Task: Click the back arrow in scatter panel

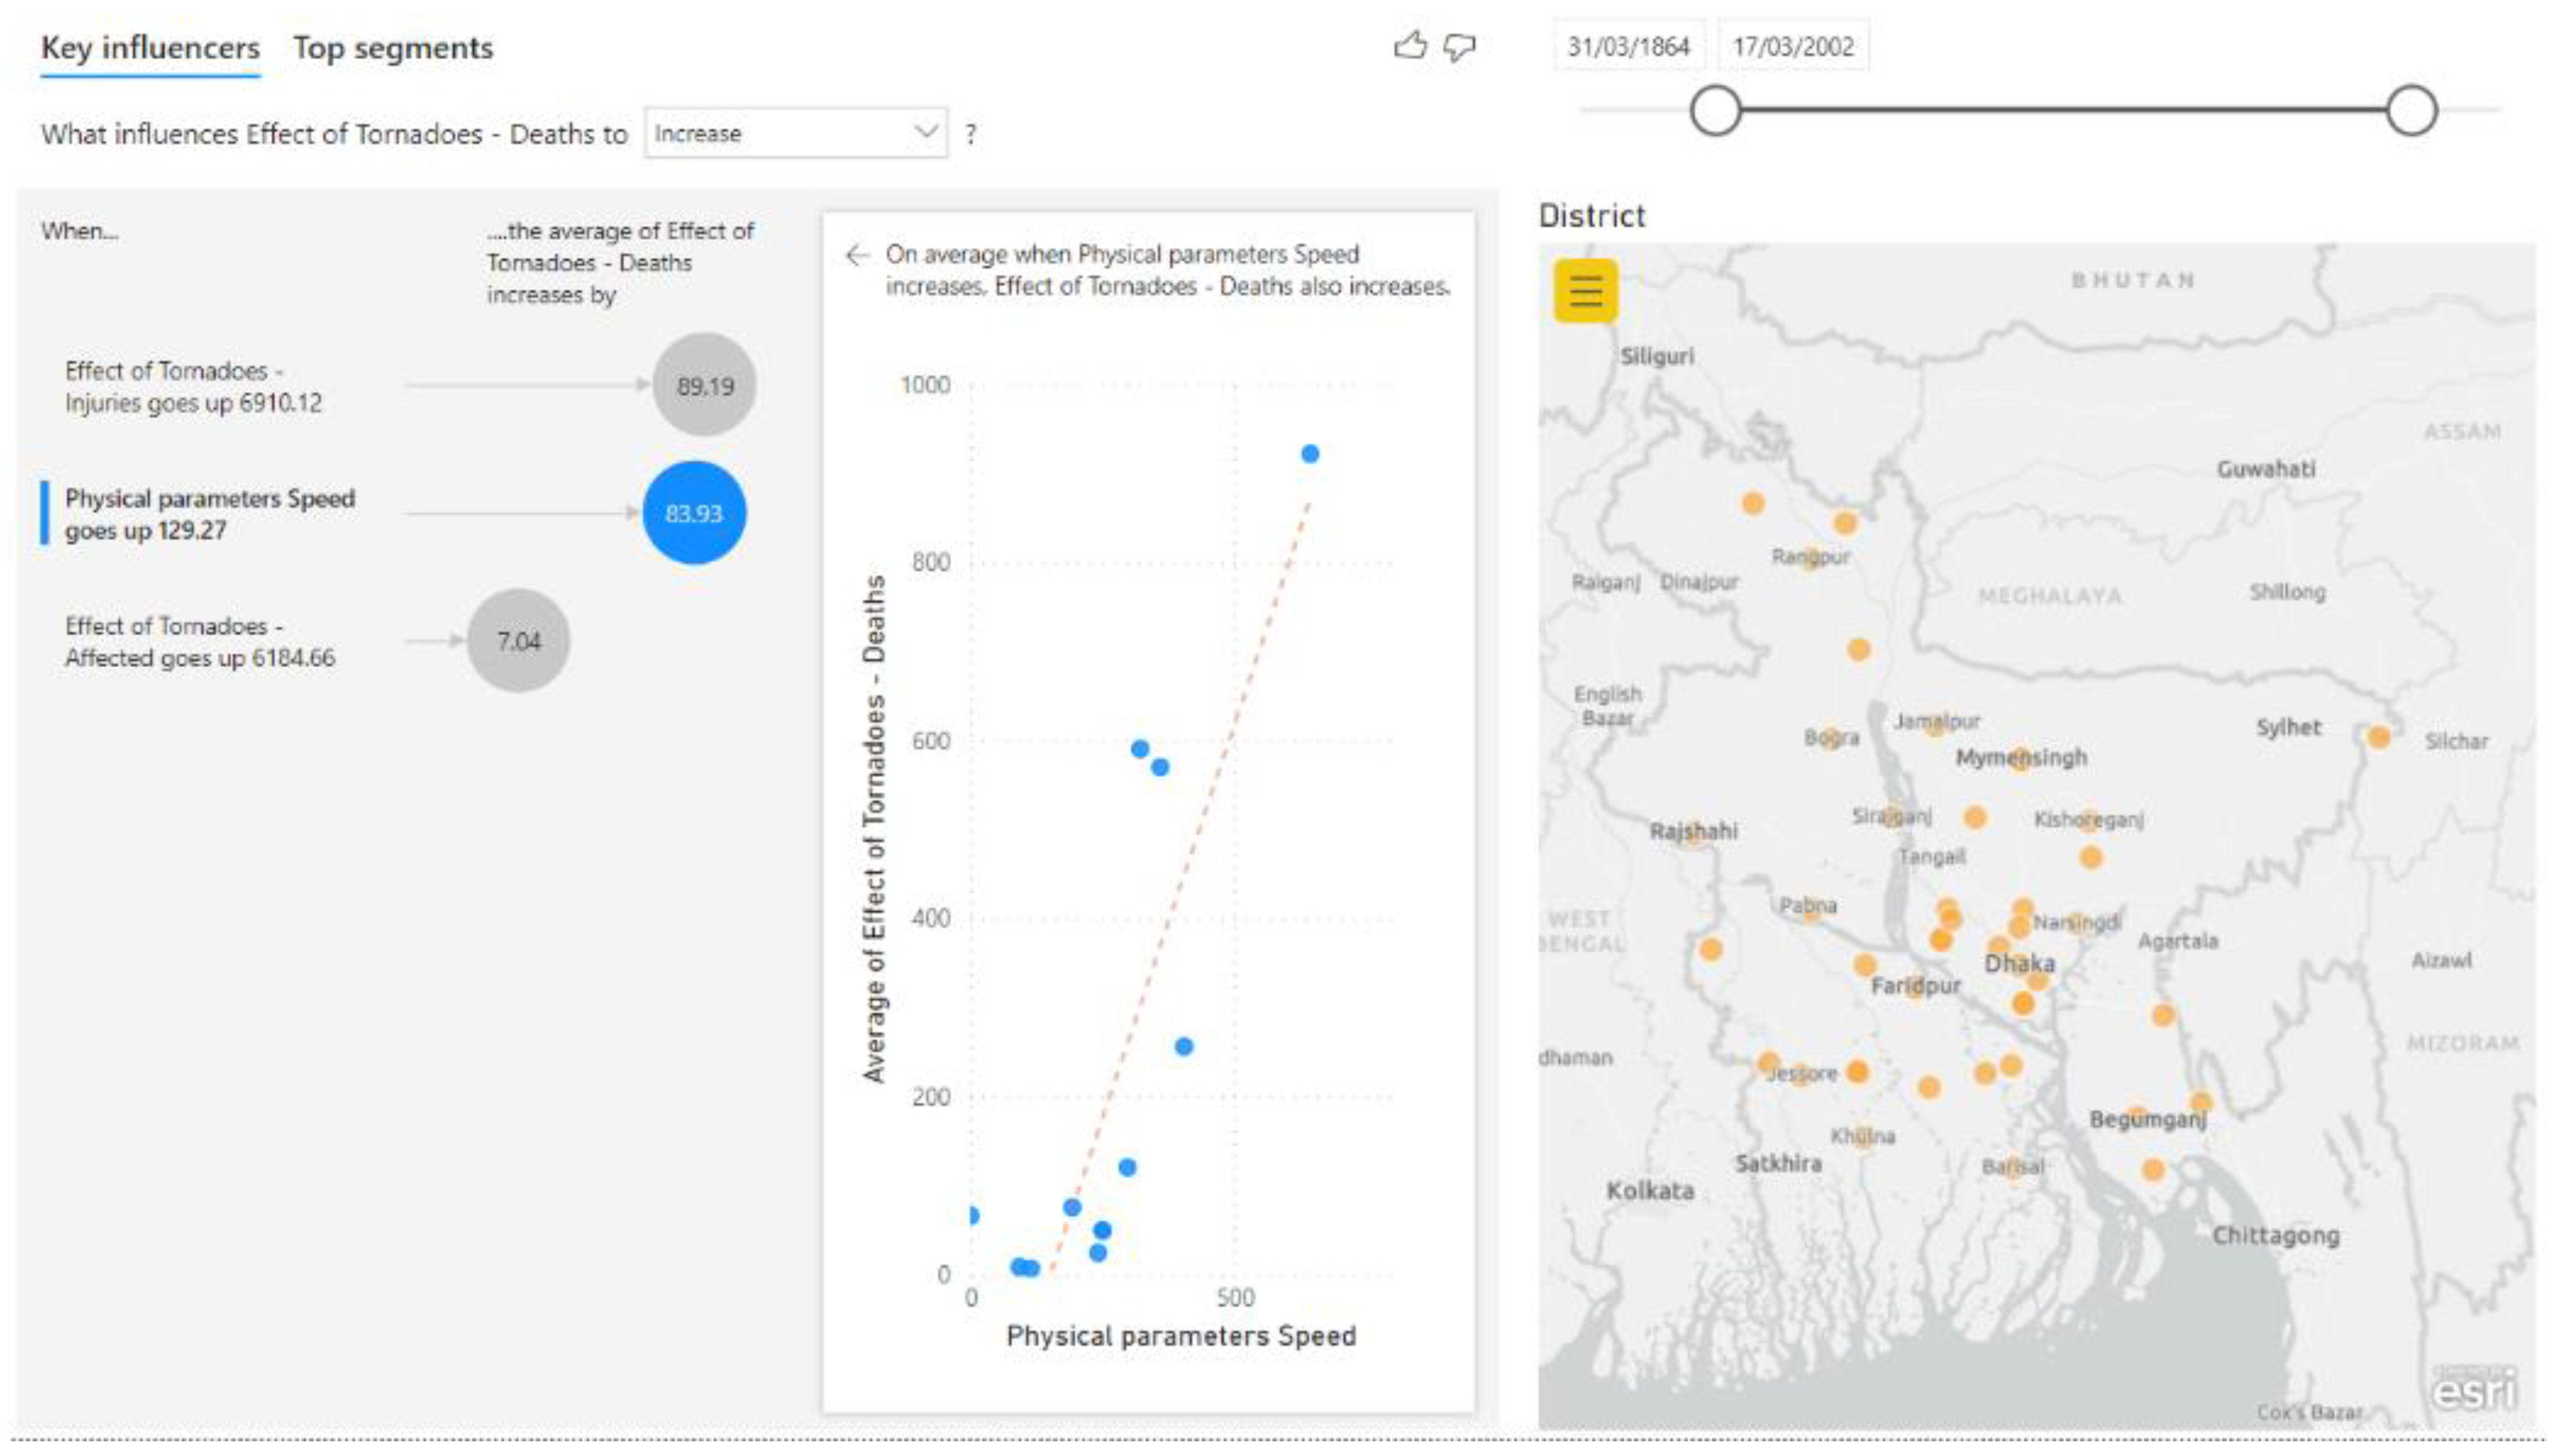Action: point(857,255)
